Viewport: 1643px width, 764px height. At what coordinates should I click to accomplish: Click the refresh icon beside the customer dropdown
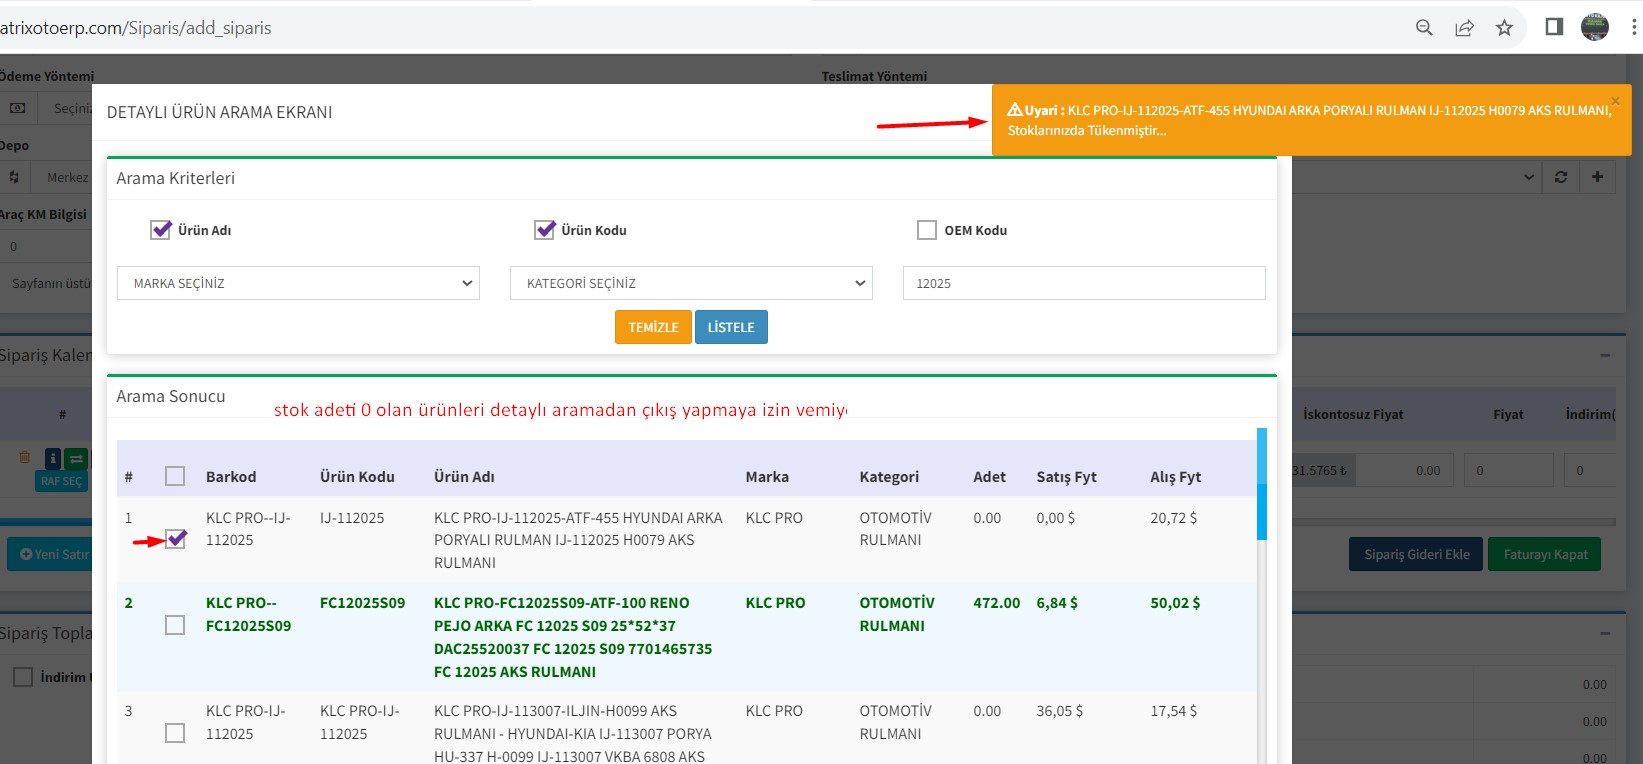point(1560,177)
